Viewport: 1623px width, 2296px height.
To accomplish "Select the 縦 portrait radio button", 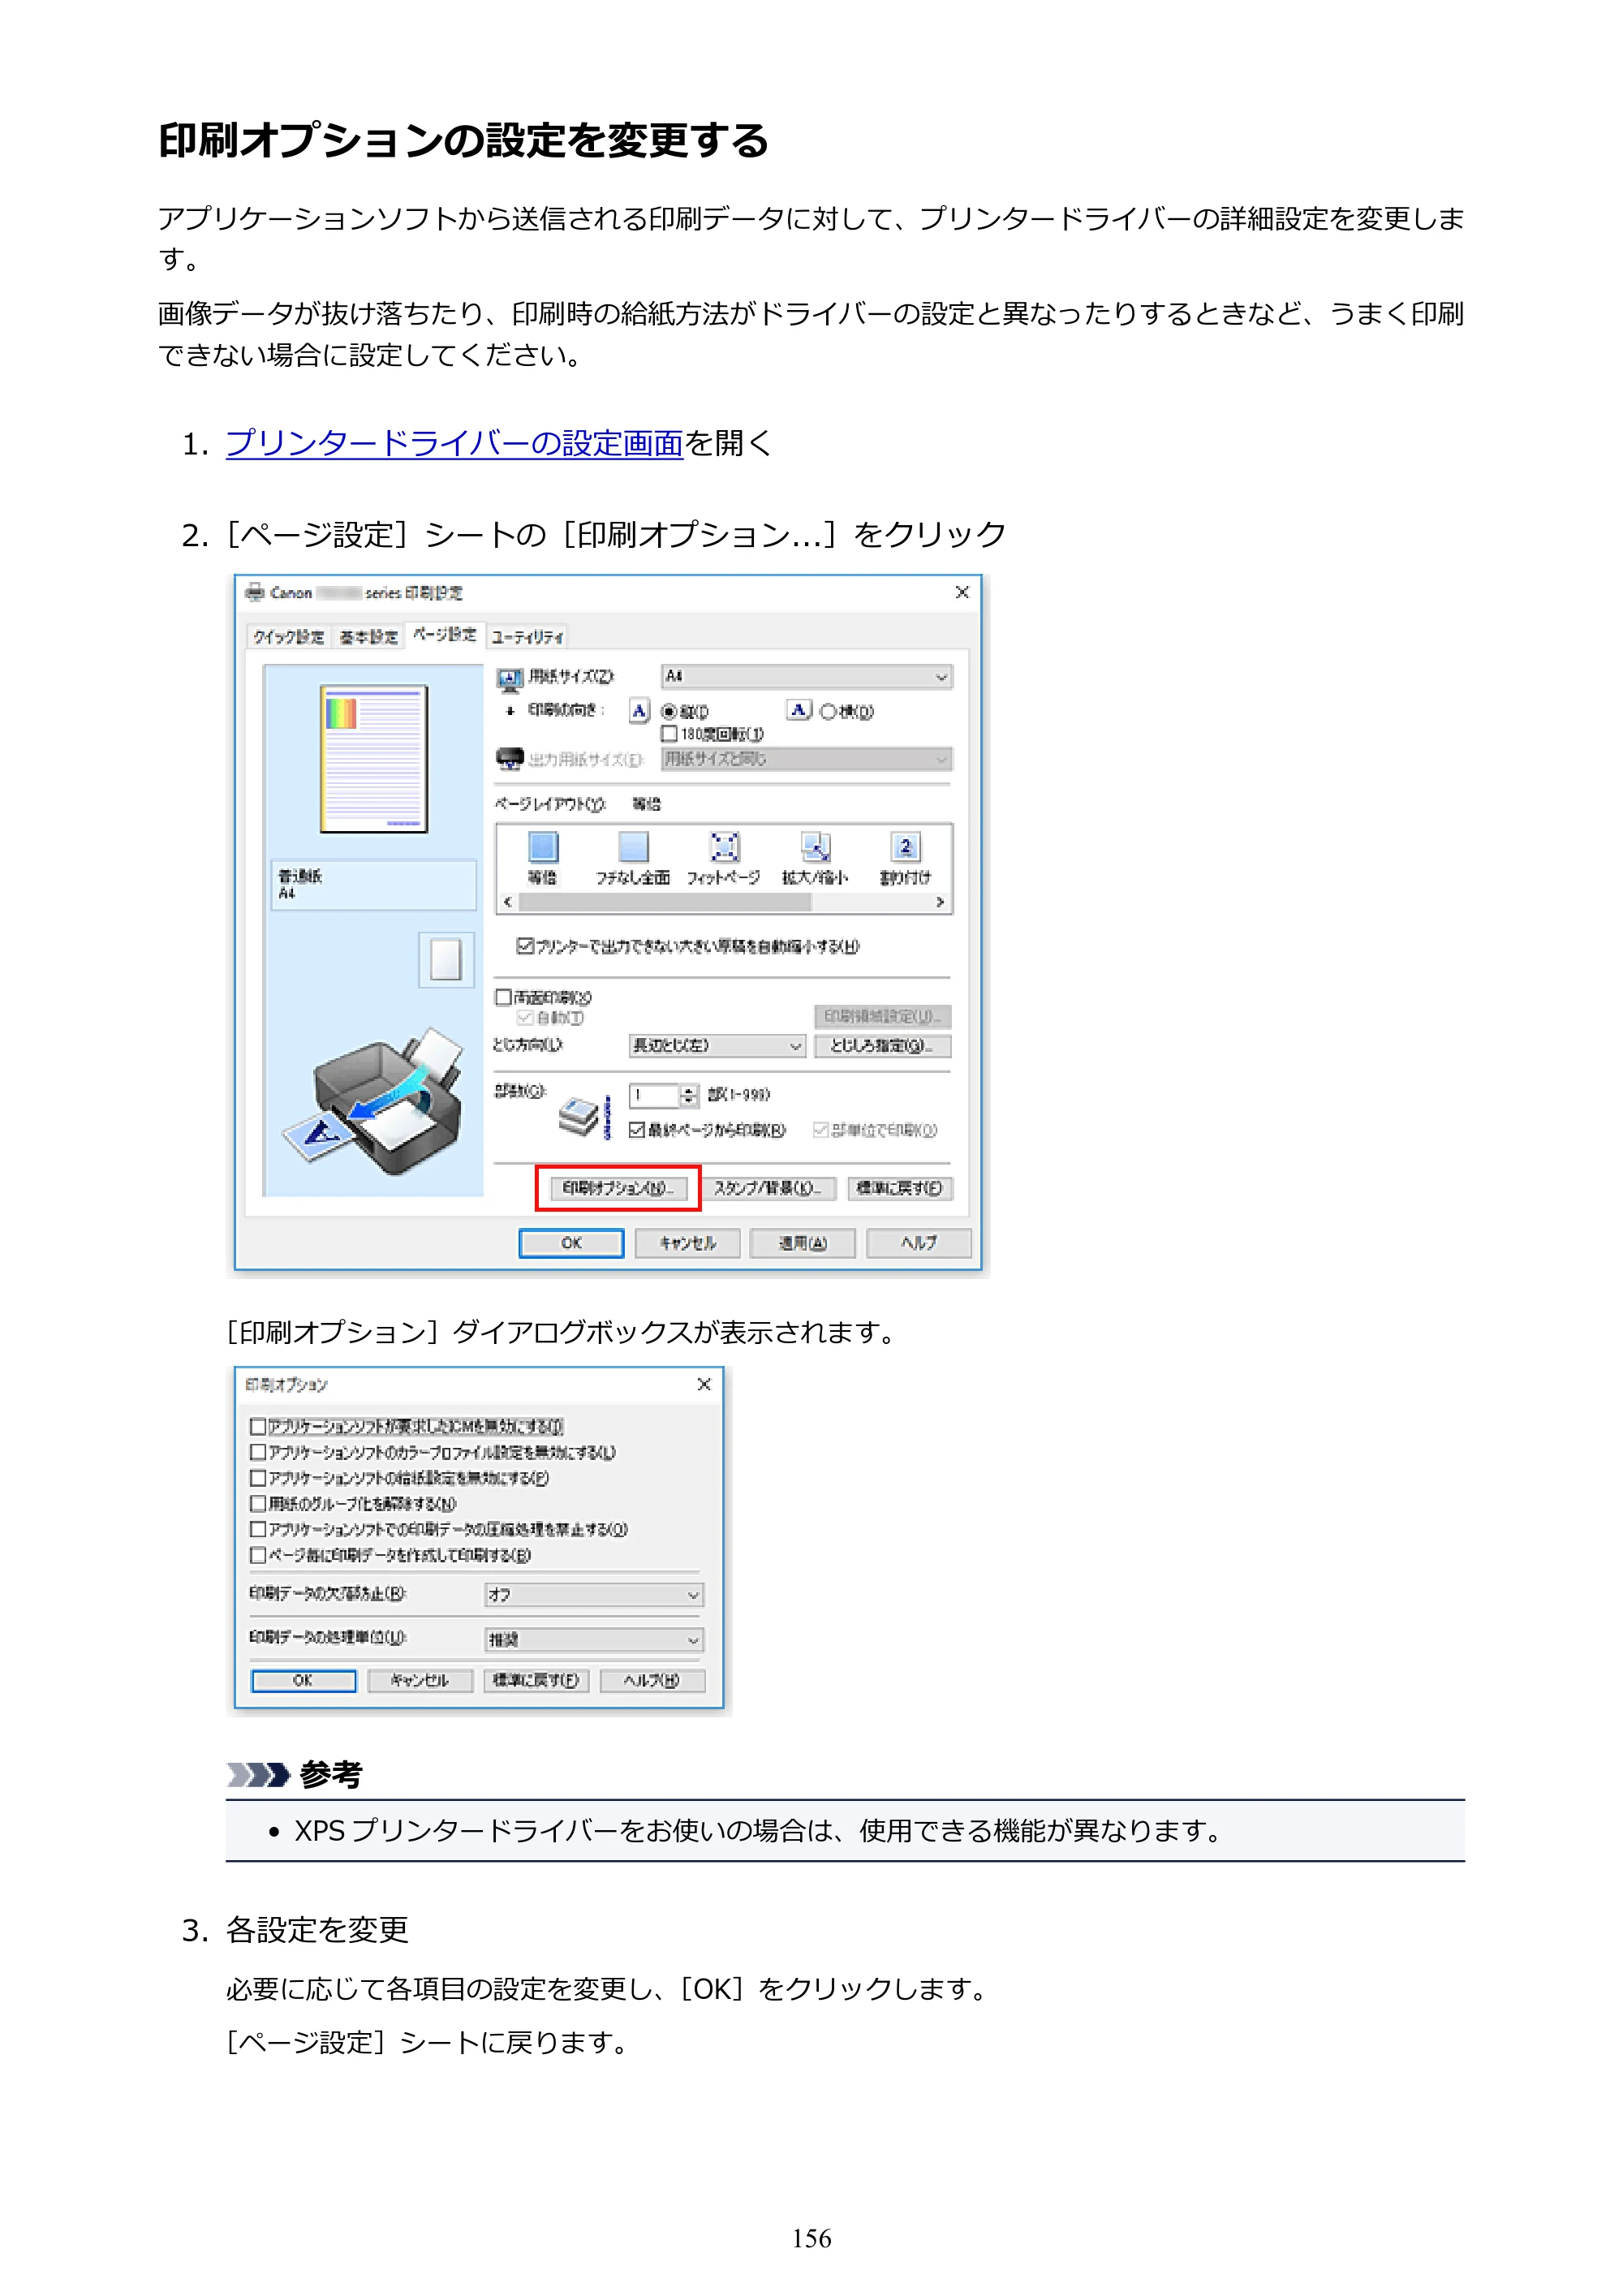I will coord(669,712).
